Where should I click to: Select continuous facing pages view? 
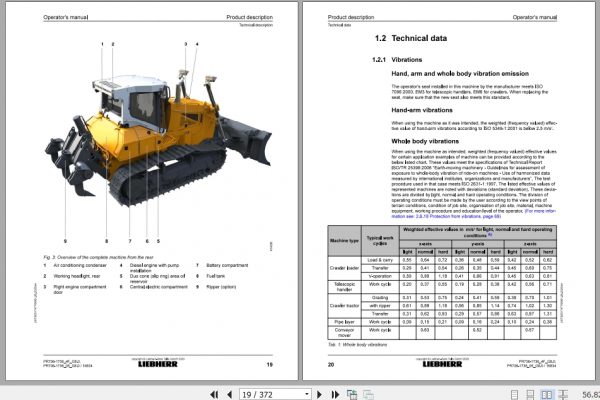click(563, 395)
